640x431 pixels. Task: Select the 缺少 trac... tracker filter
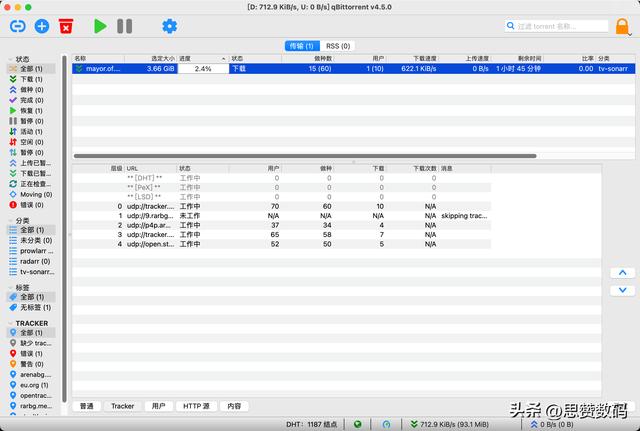(31, 343)
